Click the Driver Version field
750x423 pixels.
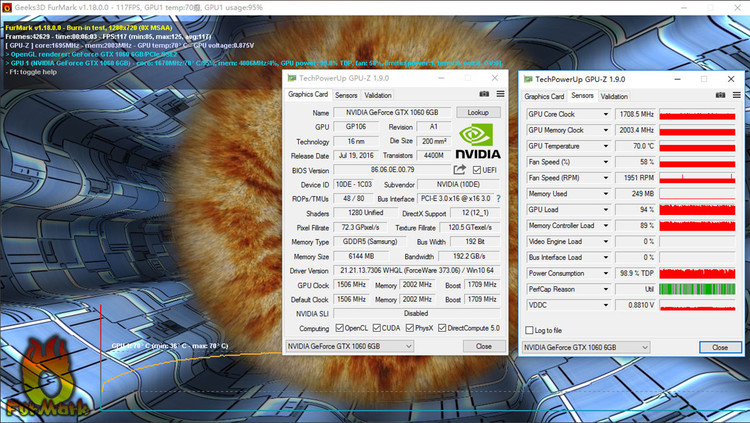click(417, 270)
